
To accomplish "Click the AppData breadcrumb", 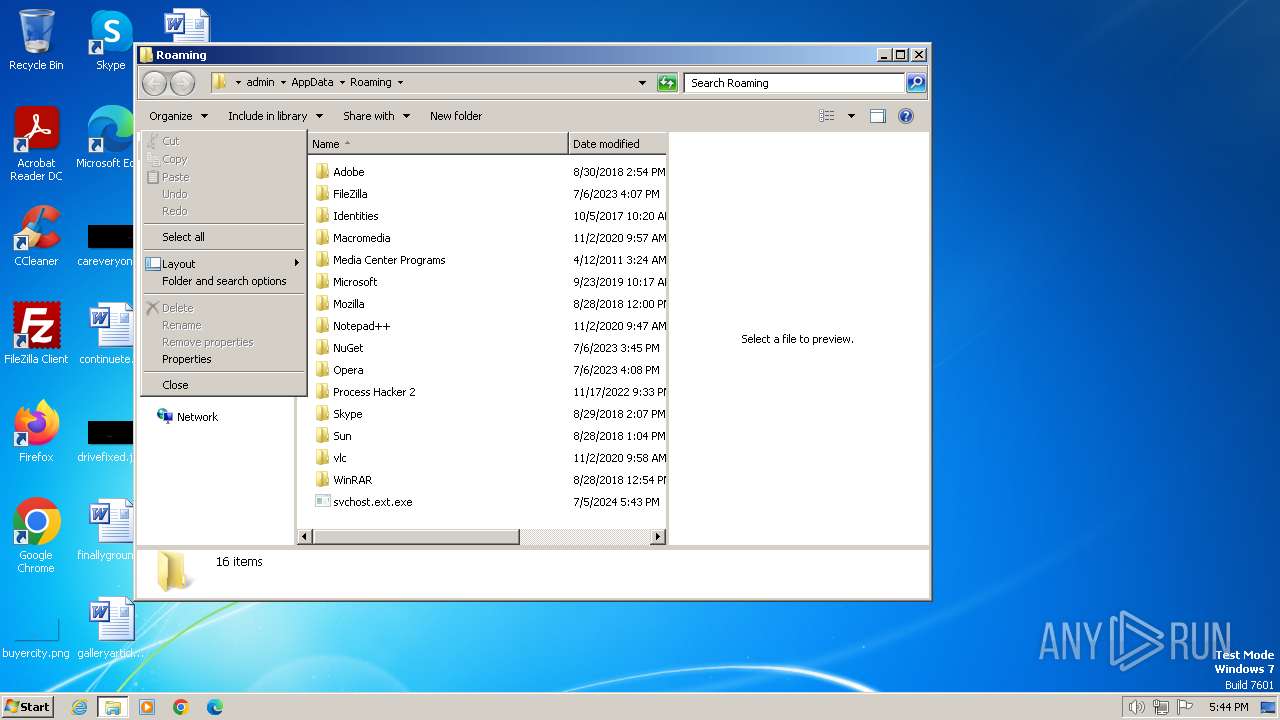I will pyautogui.click(x=312, y=83).
